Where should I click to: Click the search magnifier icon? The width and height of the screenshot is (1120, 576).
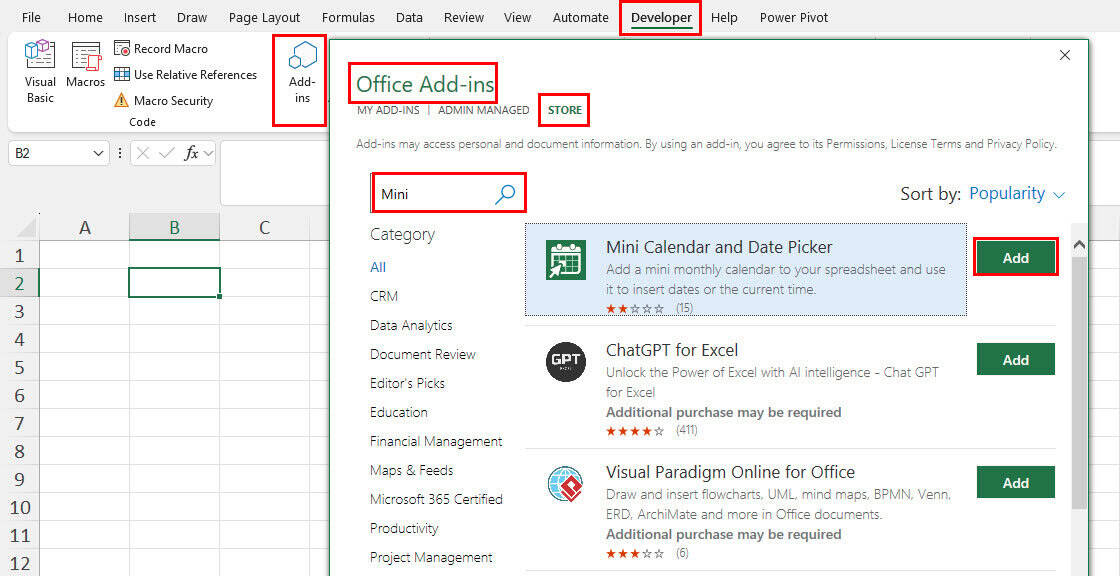click(x=505, y=193)
